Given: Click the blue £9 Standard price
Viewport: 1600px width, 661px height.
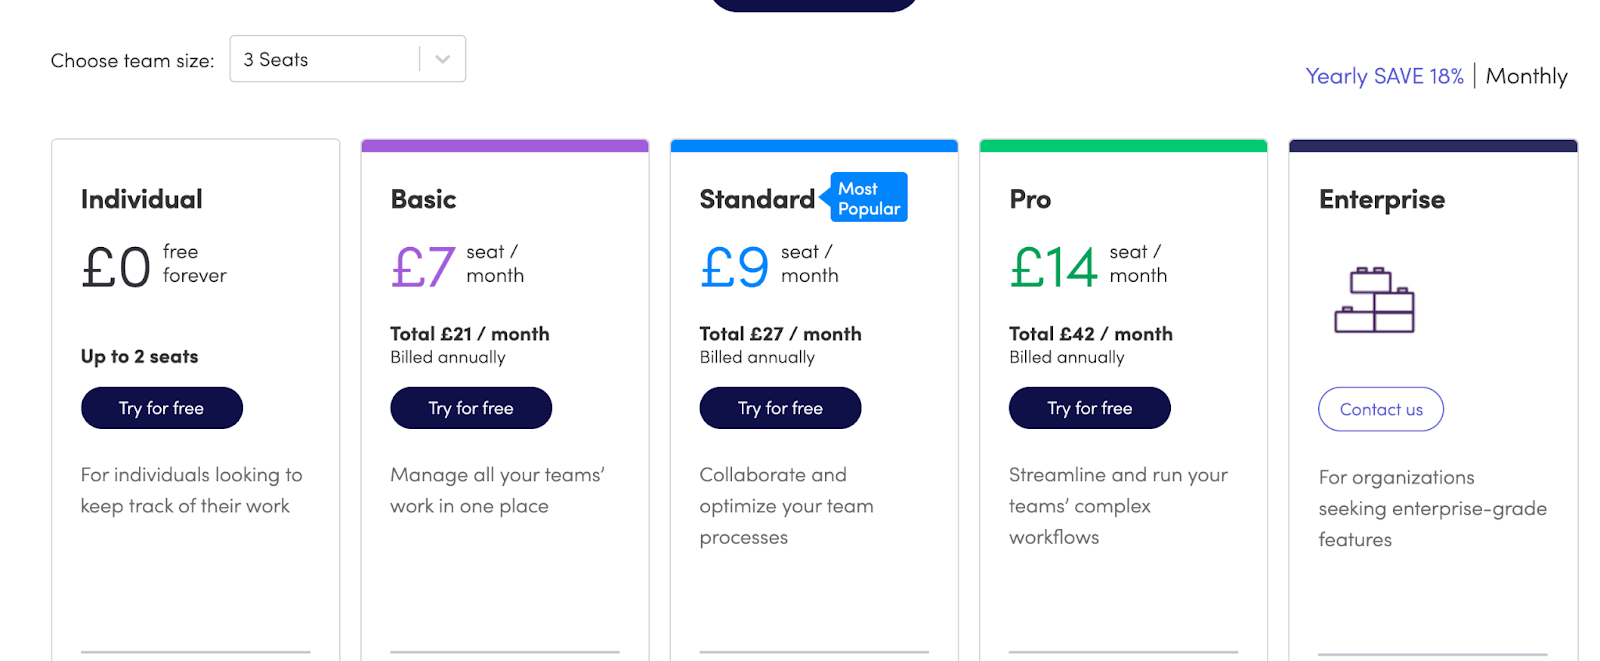Looking at the screenshot, I should (735, 267).
